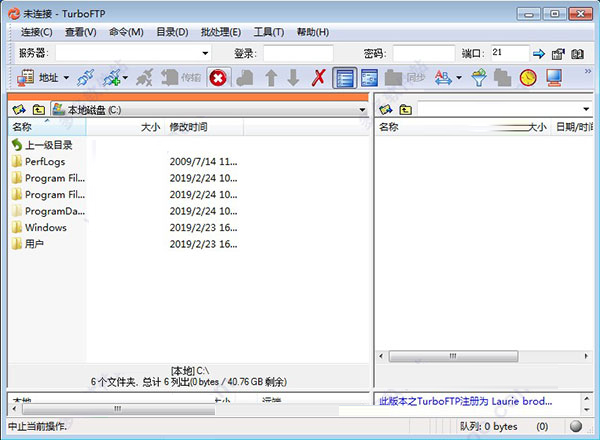Screen dimensions: 600x440
Task: Toggle the list view layout icon
Action: pos(345,78)
